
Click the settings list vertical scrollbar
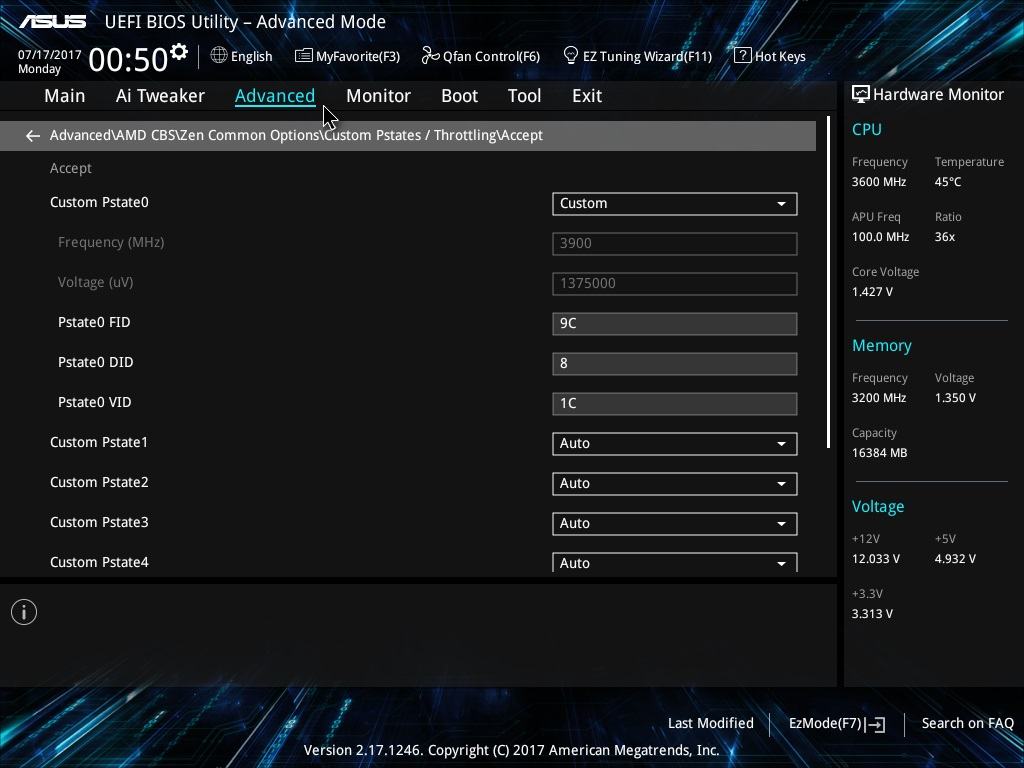tap(828, 282)
